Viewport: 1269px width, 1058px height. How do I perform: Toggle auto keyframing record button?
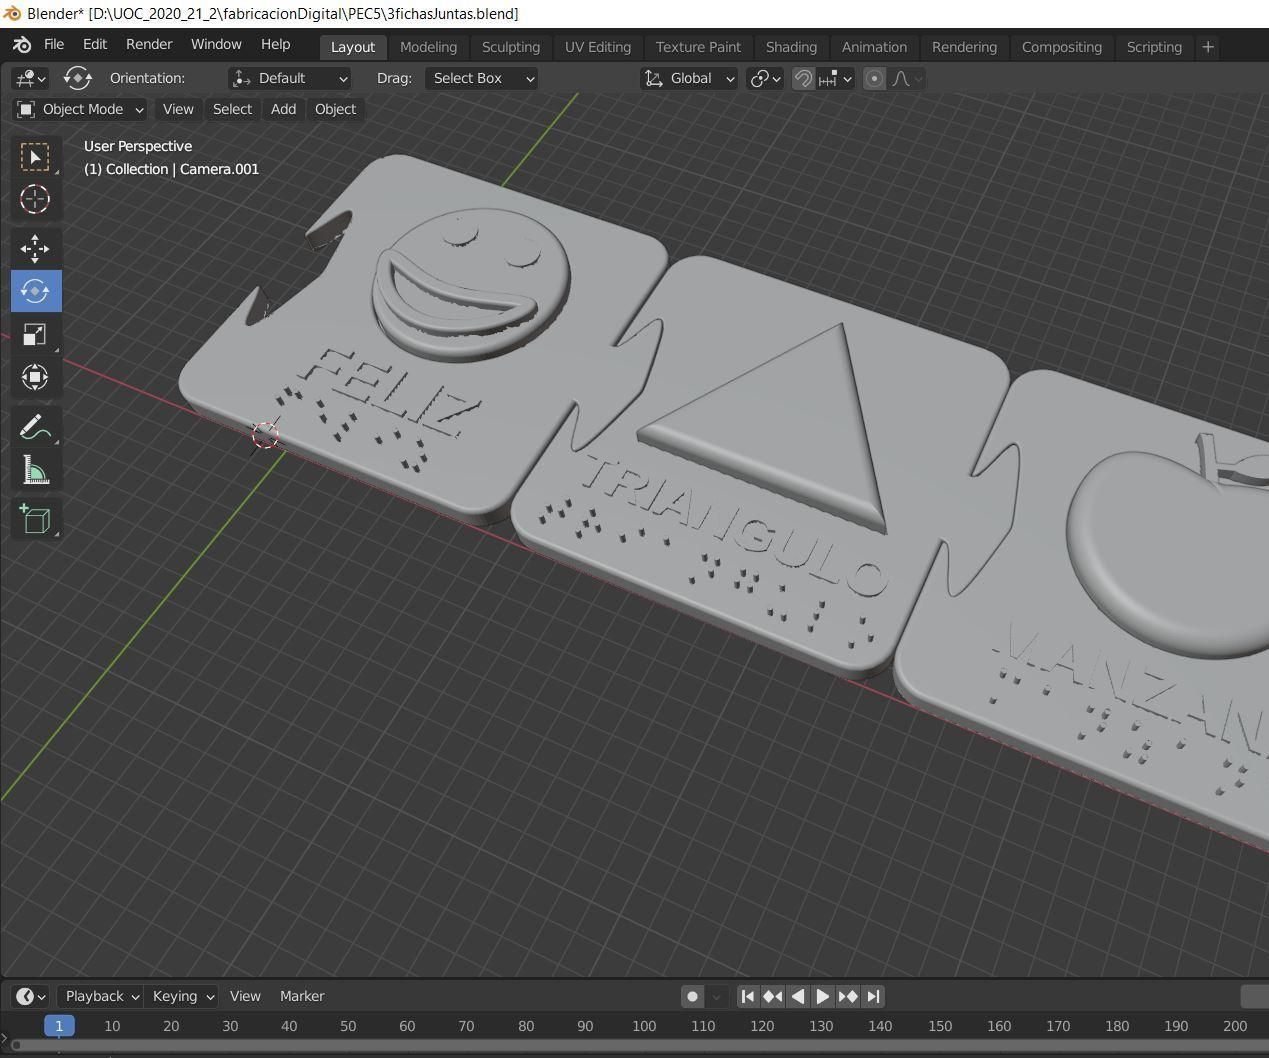coord(692,996)
